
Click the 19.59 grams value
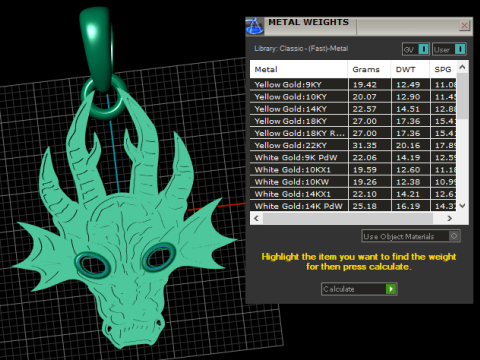pos(365,170)
